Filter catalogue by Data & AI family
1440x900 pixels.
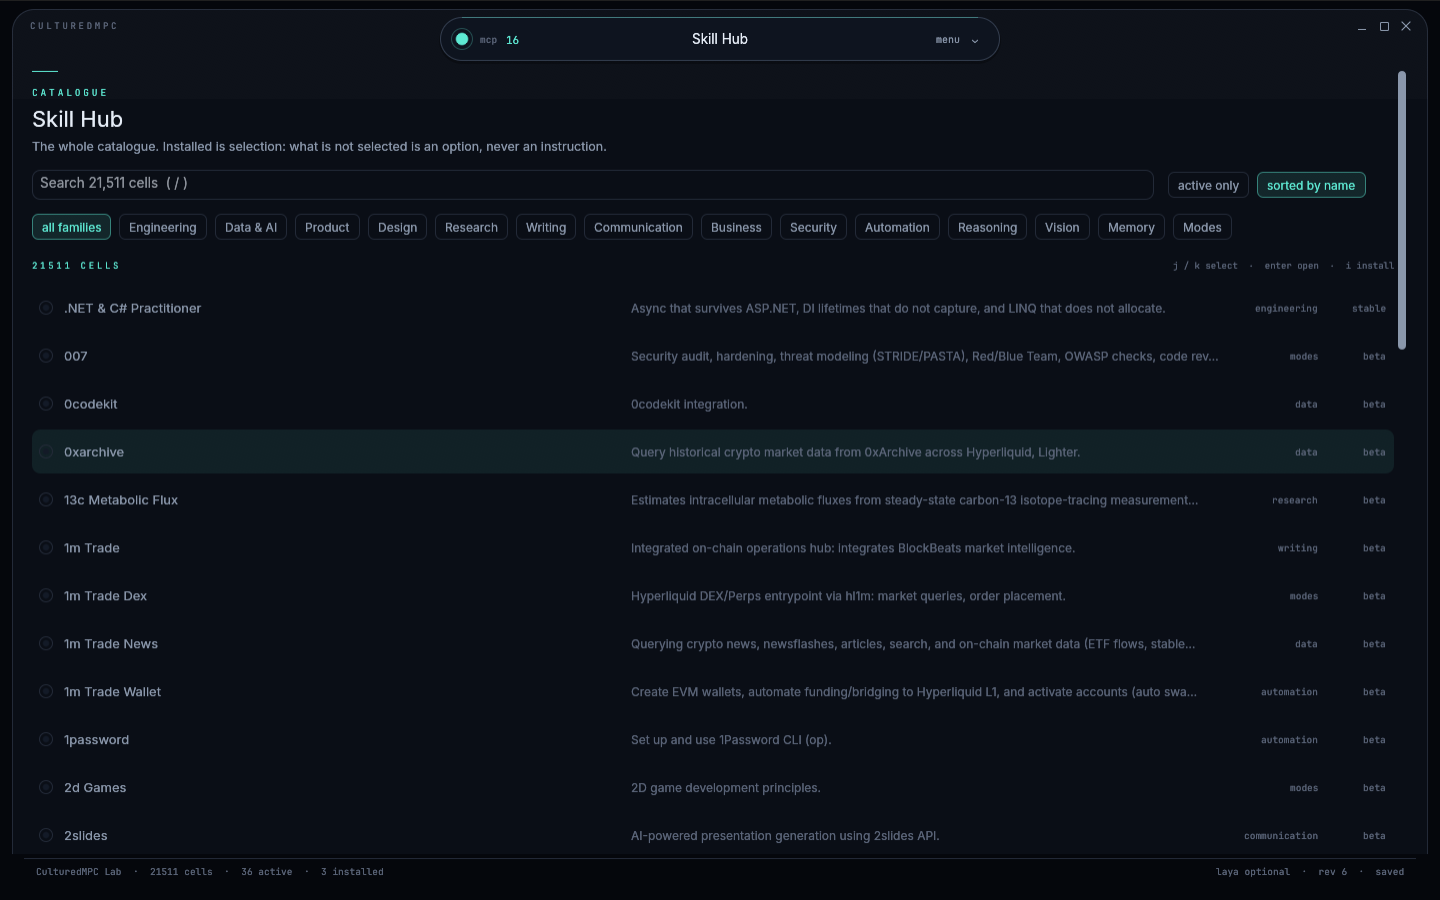[251, 227]
